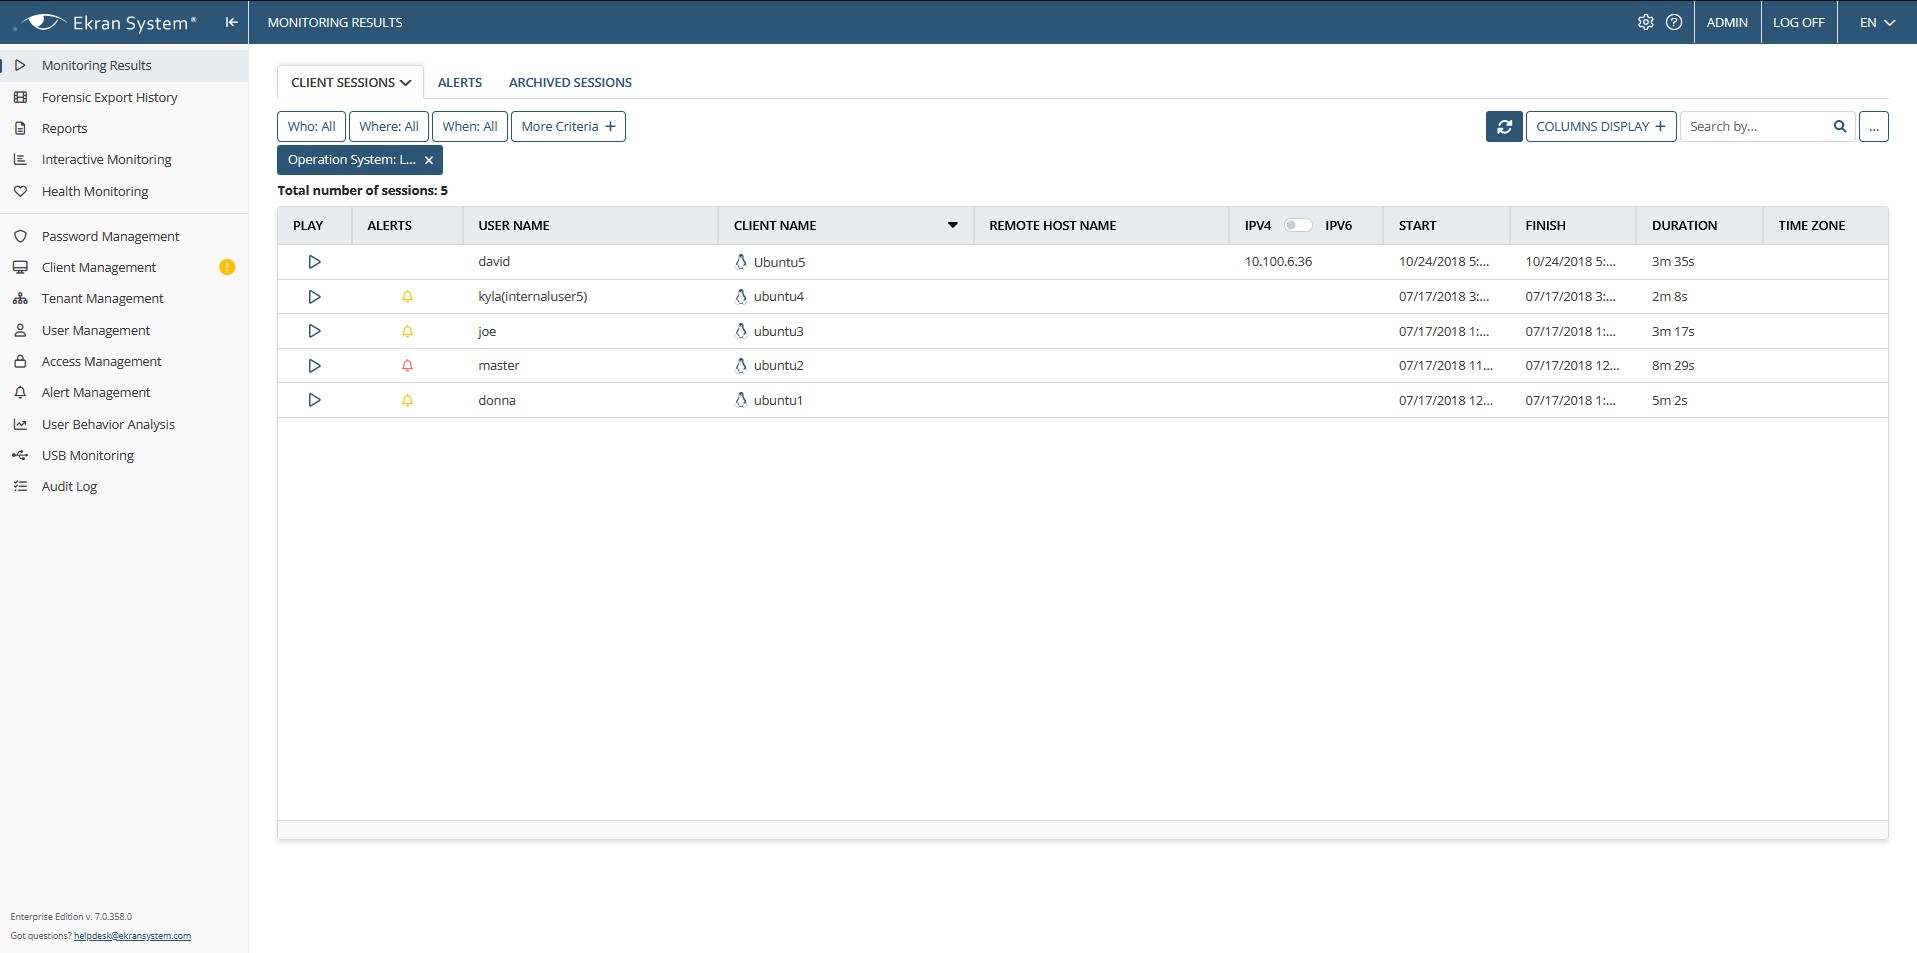Open the Where: All filter

[x=389, y=127]
